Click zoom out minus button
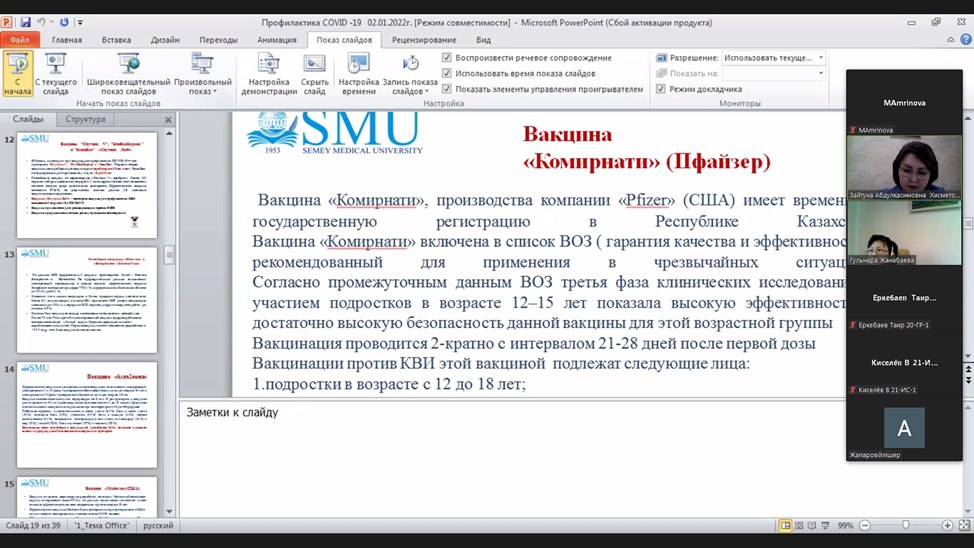This screenshot has height=548, width=974. [x=865, y=526]
